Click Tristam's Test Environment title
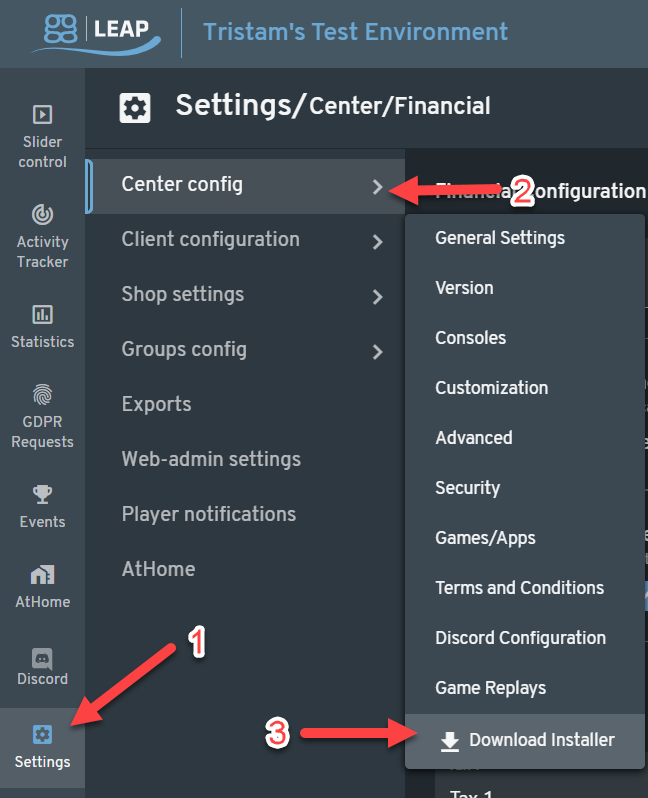The width and height of the screenshot is (648, 798). click(355, 32)
